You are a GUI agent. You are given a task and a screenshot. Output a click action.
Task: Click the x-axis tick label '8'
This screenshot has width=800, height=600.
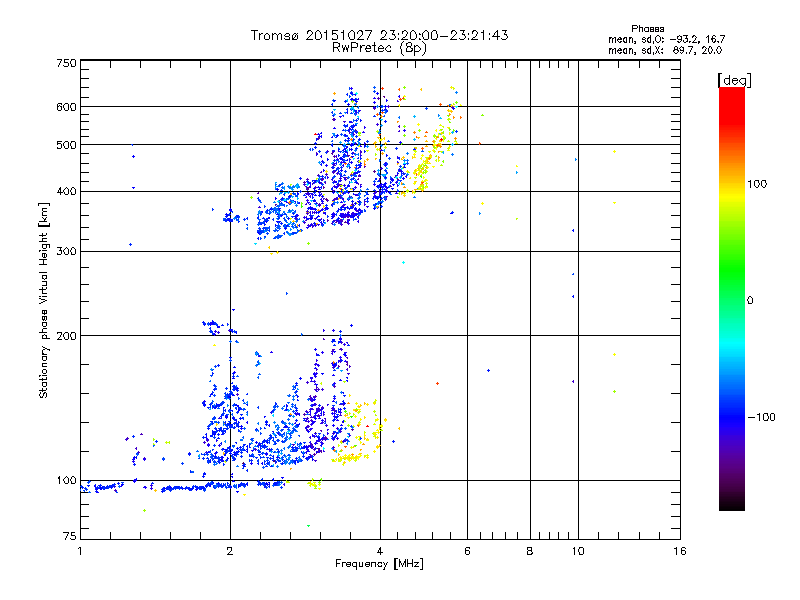point(530,551)
